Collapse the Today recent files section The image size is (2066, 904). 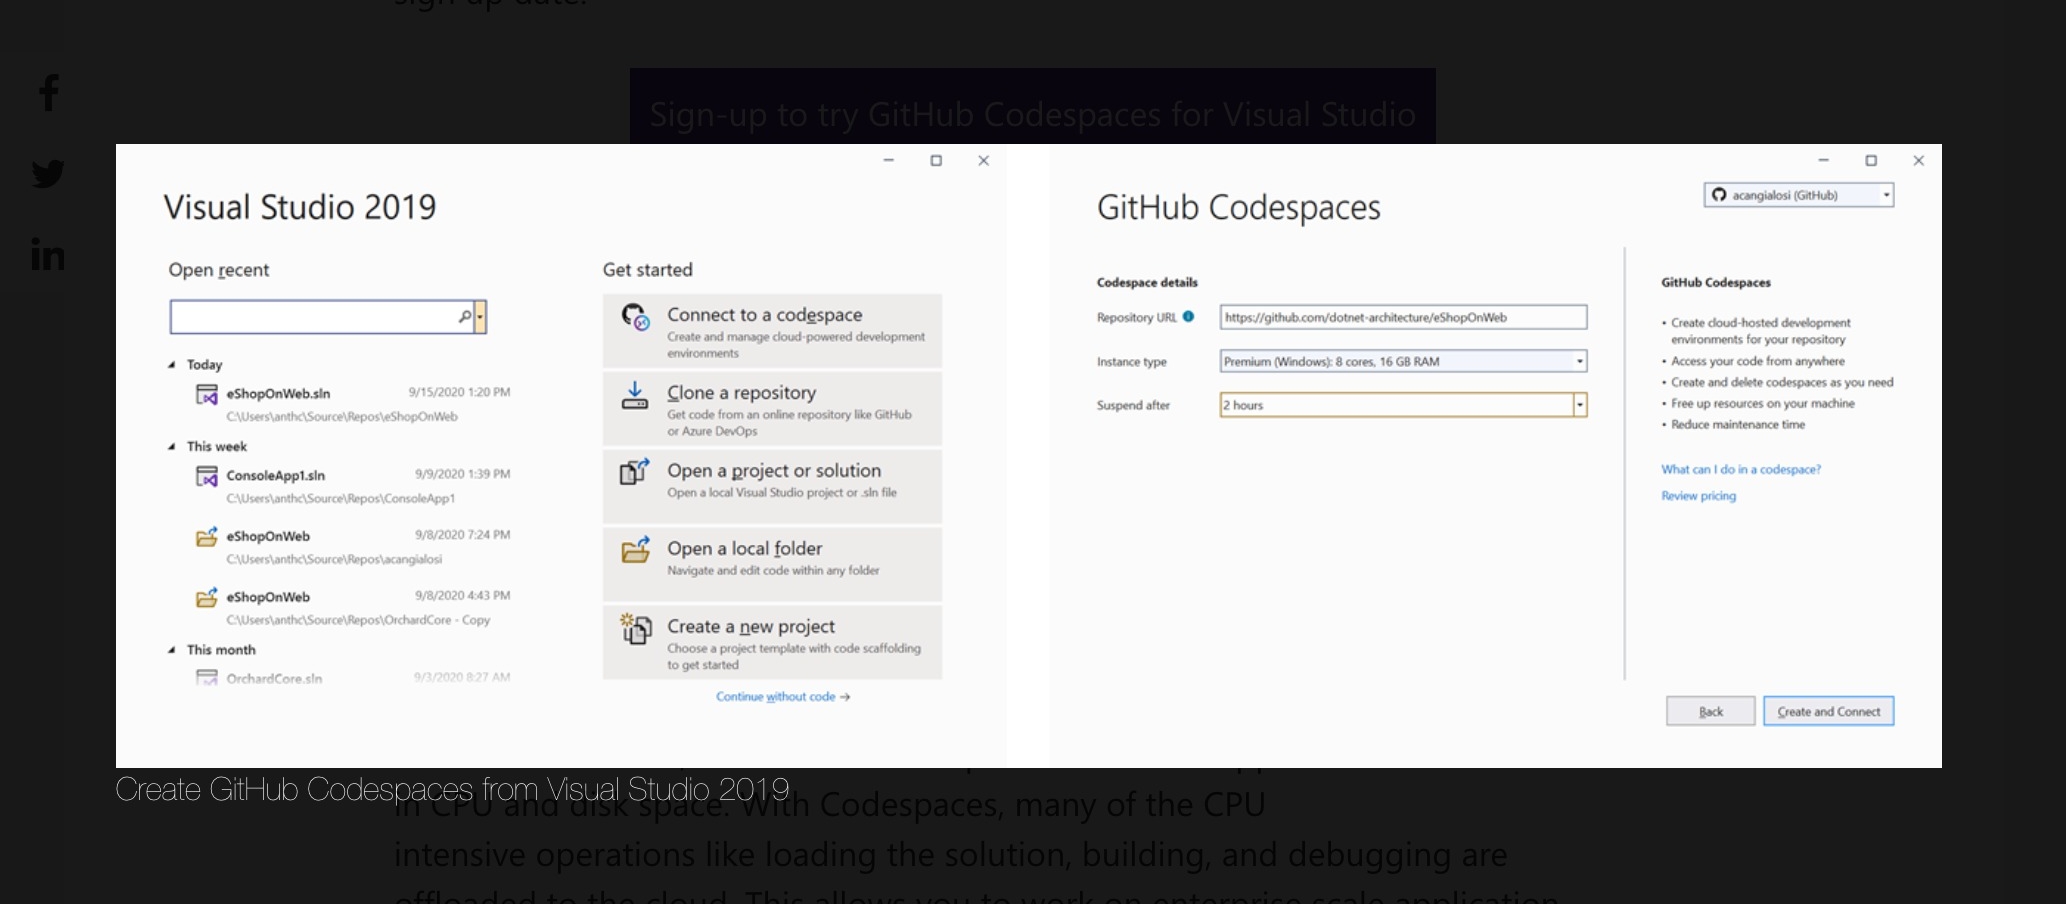pyautogui.click(x=174, y=364)
